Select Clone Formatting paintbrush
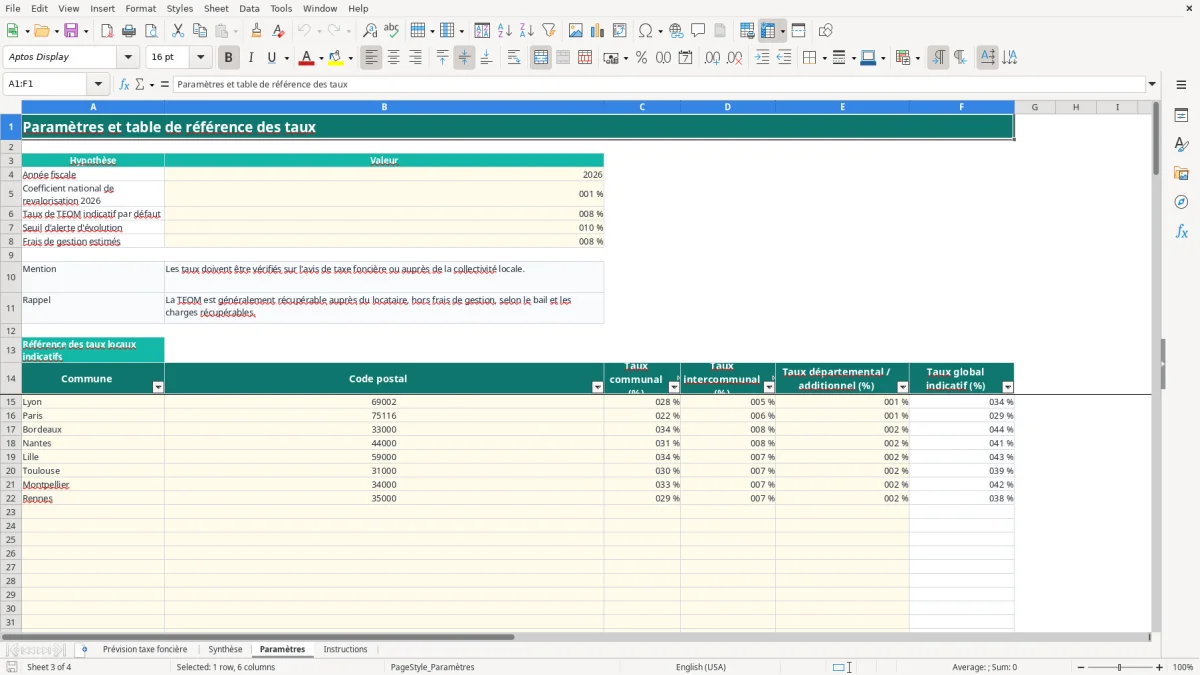 click(256, 31)
